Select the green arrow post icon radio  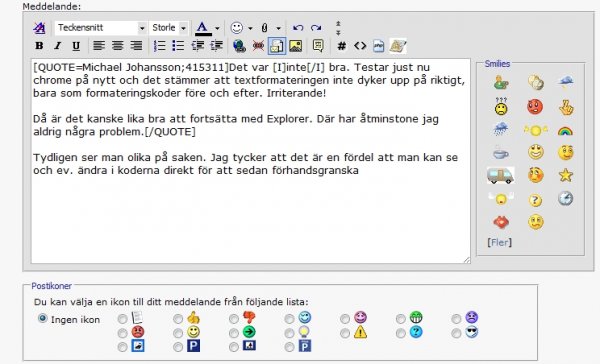click(234, 333)
